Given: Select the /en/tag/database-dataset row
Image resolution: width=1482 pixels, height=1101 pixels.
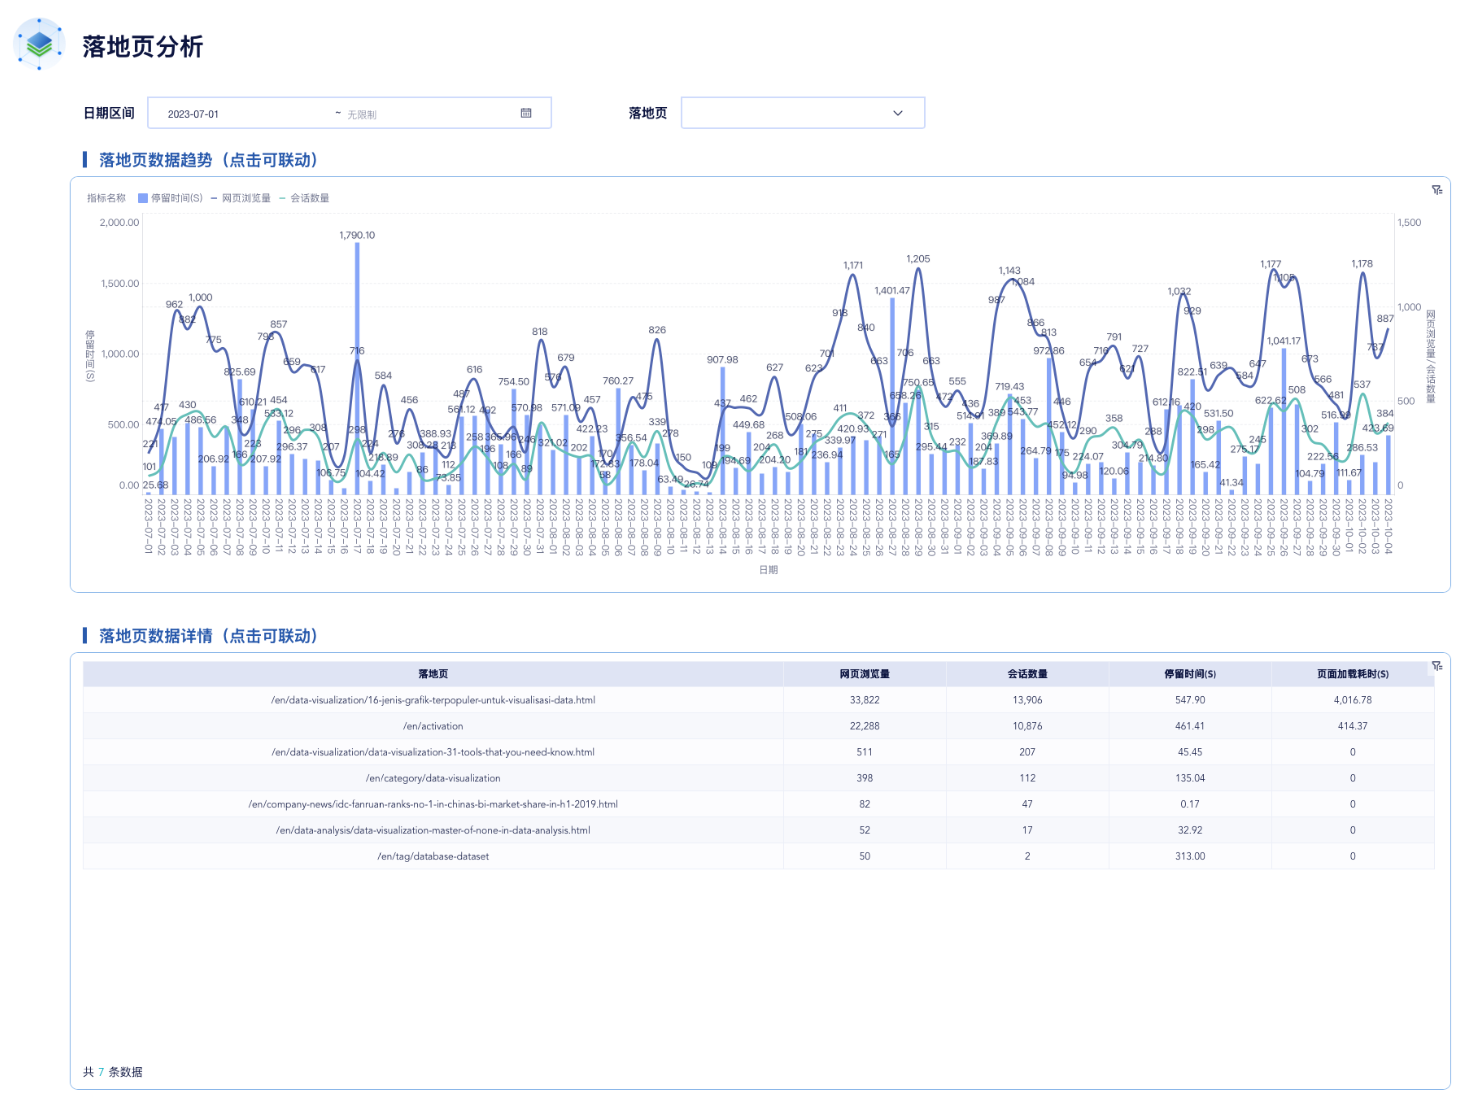Looking at the screenshot, I should pos(433,856).
